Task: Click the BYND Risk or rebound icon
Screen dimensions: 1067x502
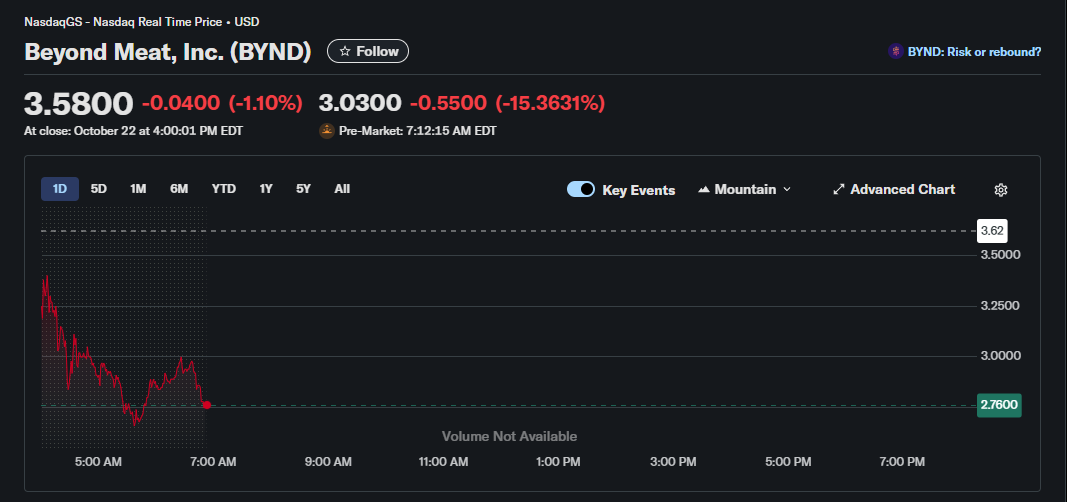Action: pyautogui.click(x=896, y=51)
